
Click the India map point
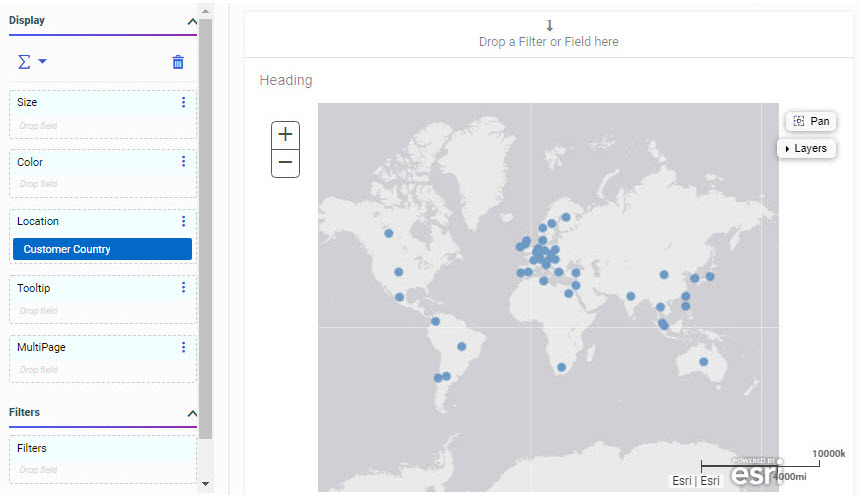pos(631,296)
